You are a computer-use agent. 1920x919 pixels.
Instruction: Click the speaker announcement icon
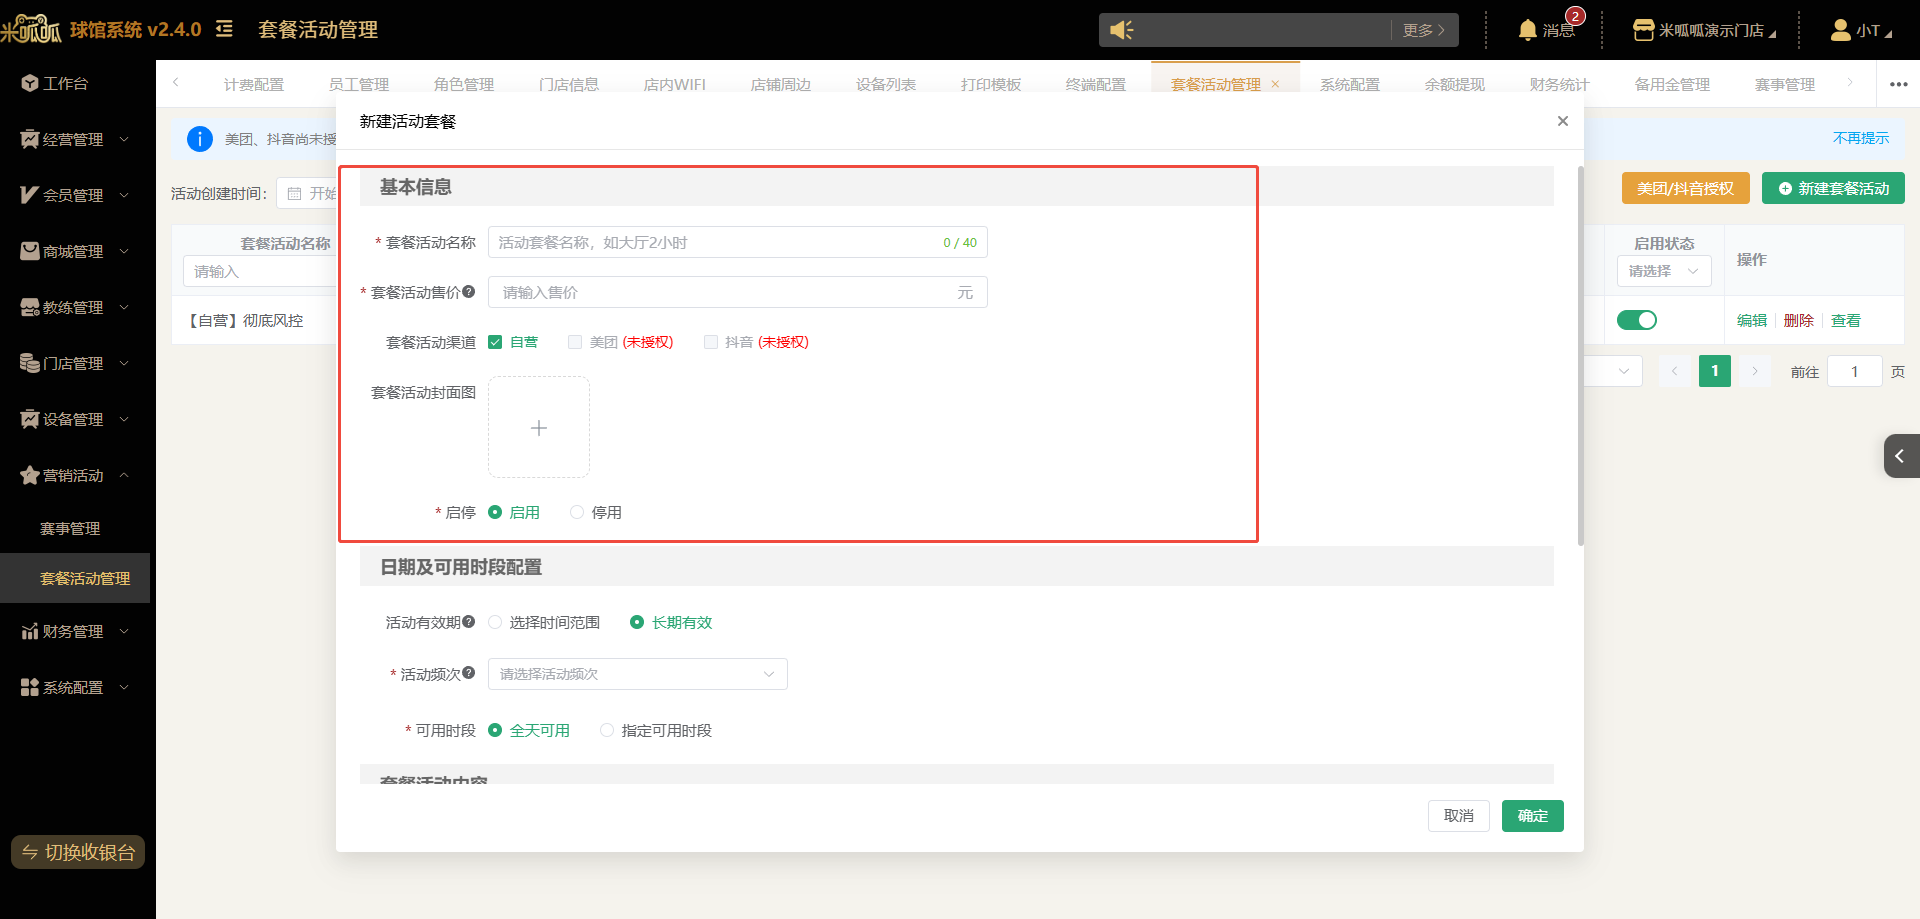(1122, 30)
